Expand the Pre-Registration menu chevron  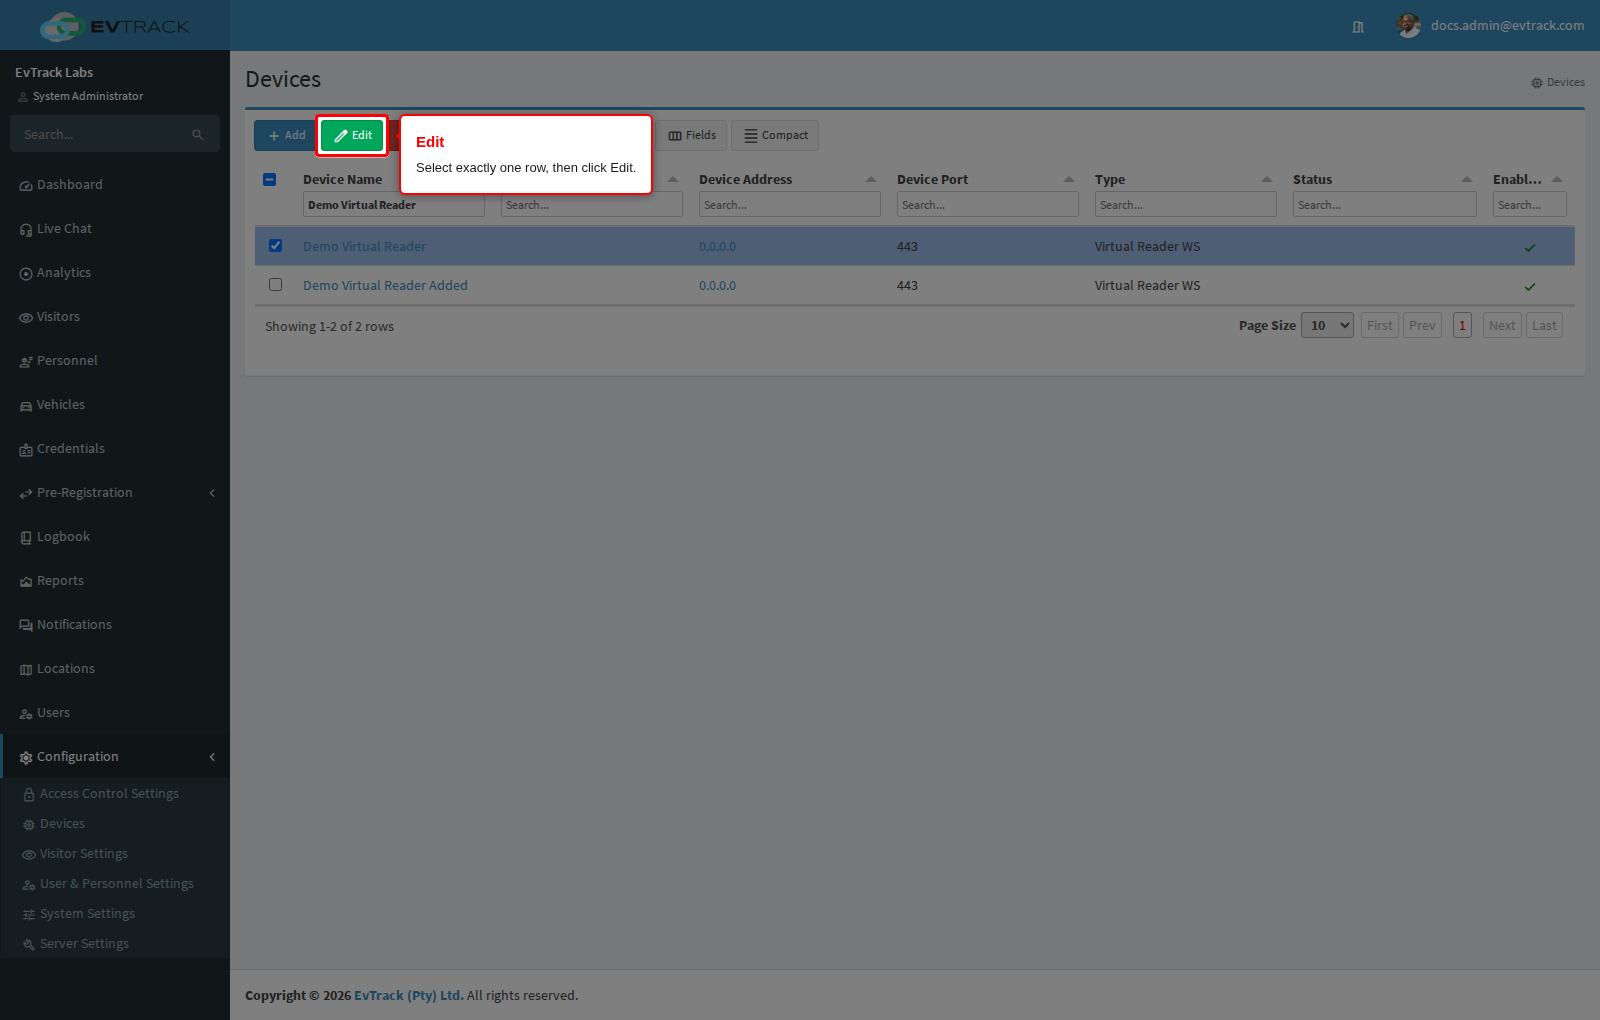[x=212, y=493]
